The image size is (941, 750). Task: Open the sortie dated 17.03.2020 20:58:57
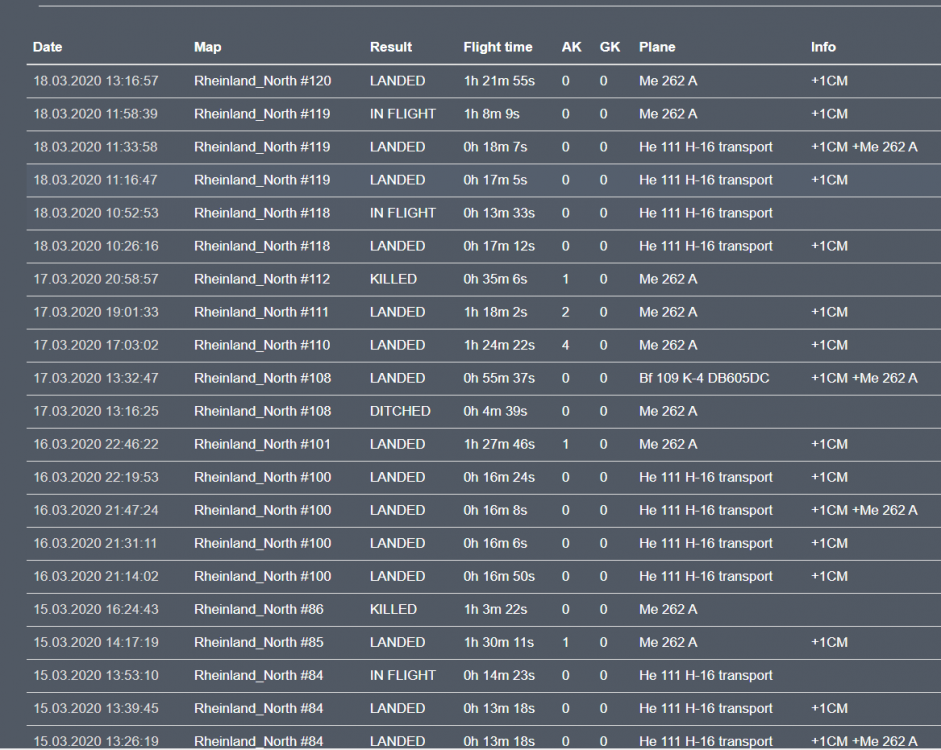(96, 279)
